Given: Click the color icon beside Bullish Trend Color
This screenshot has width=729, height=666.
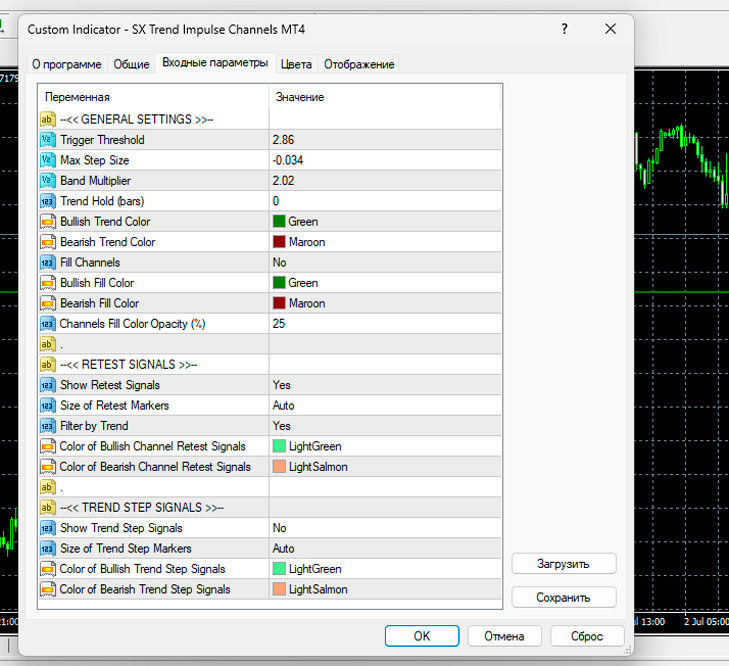Looking at the screenshot, I should (47, 222).
